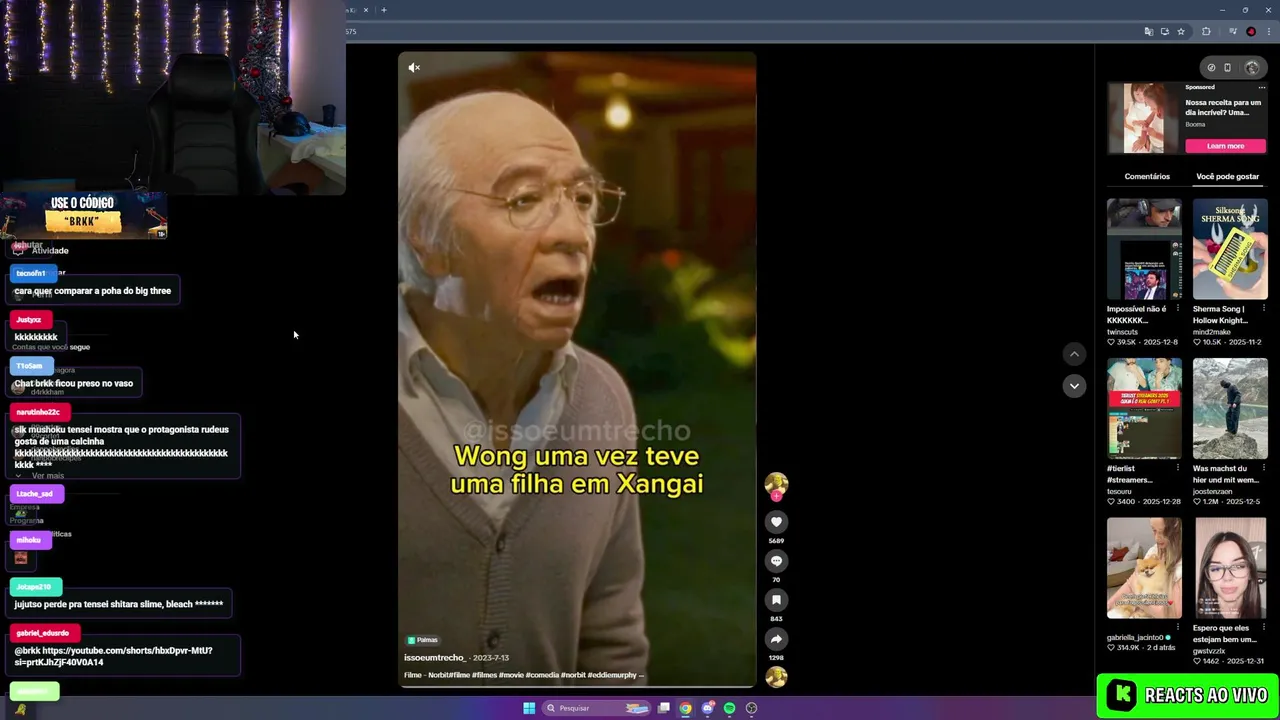Open comments via the speech bubble icon

pyautogui.click(x=776, y=561)
